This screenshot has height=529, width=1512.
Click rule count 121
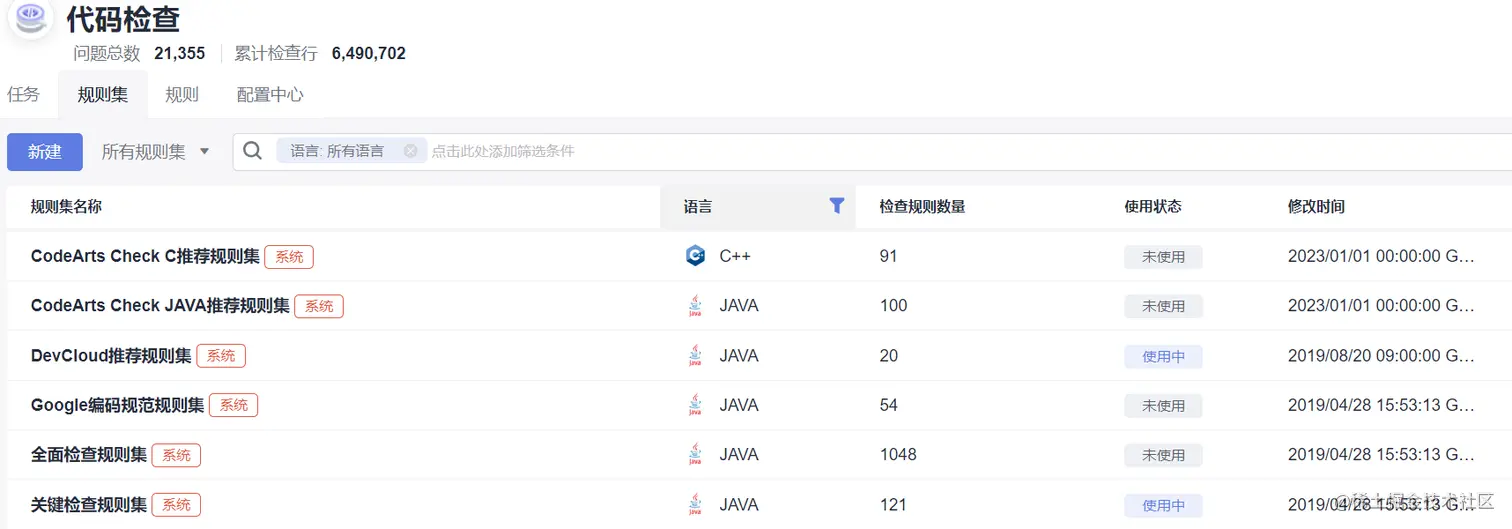tap(893, 504)
